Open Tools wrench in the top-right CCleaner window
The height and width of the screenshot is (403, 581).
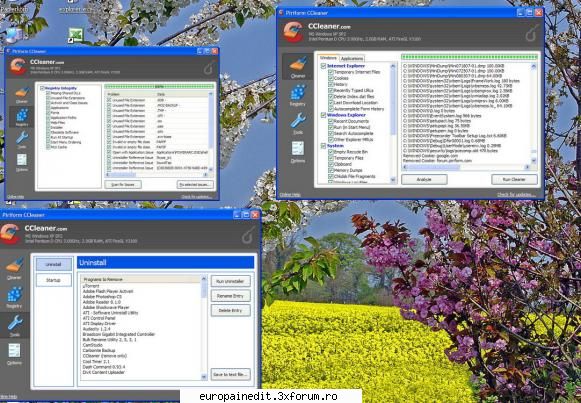coord(298,123)
